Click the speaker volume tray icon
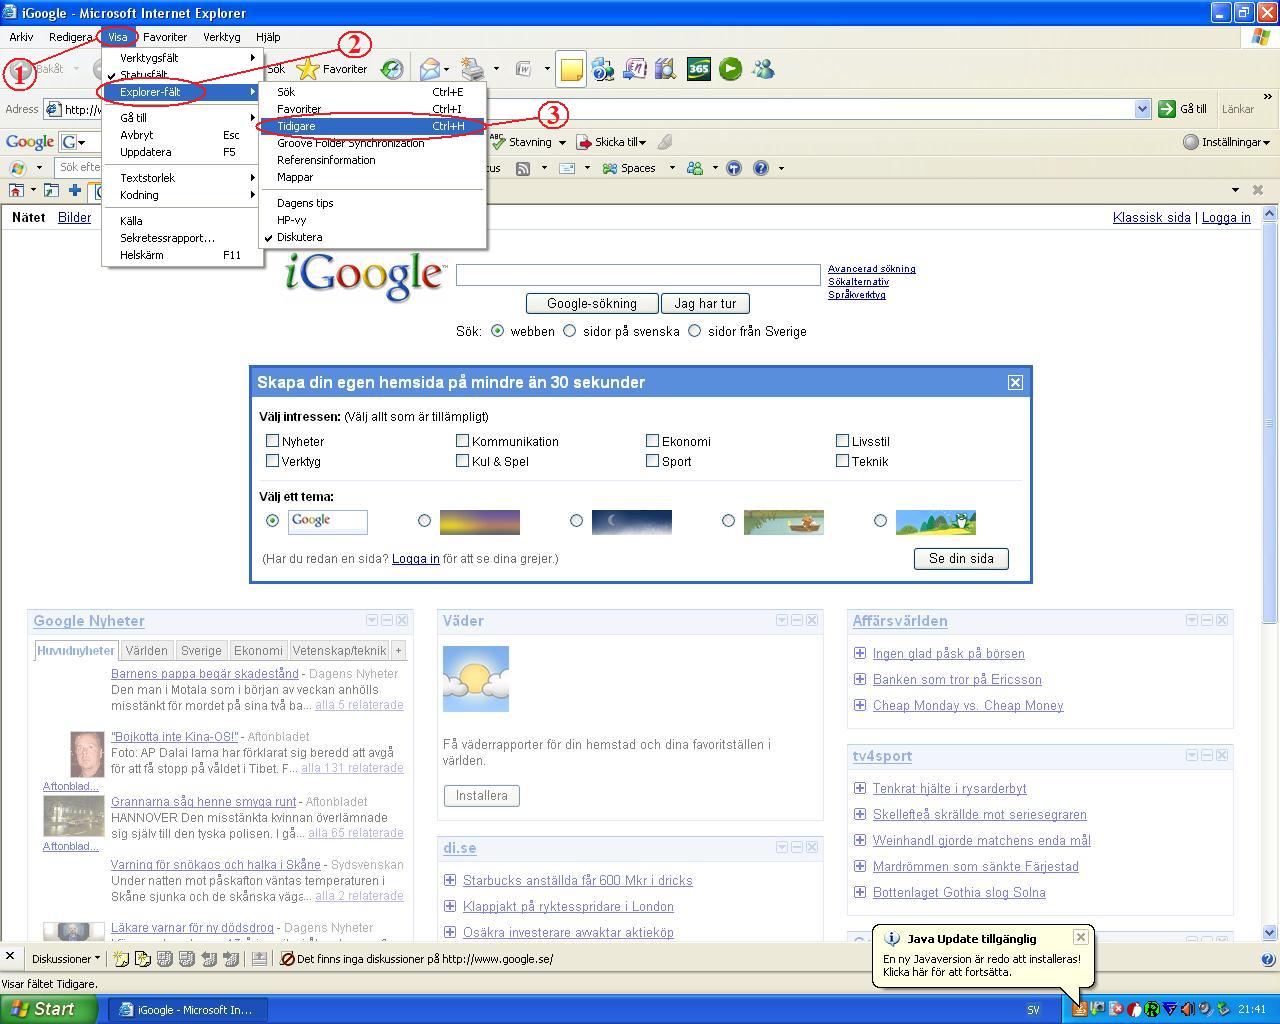The image size is (1280, 1024). pyautogui.click(x=1187, y=1009)
